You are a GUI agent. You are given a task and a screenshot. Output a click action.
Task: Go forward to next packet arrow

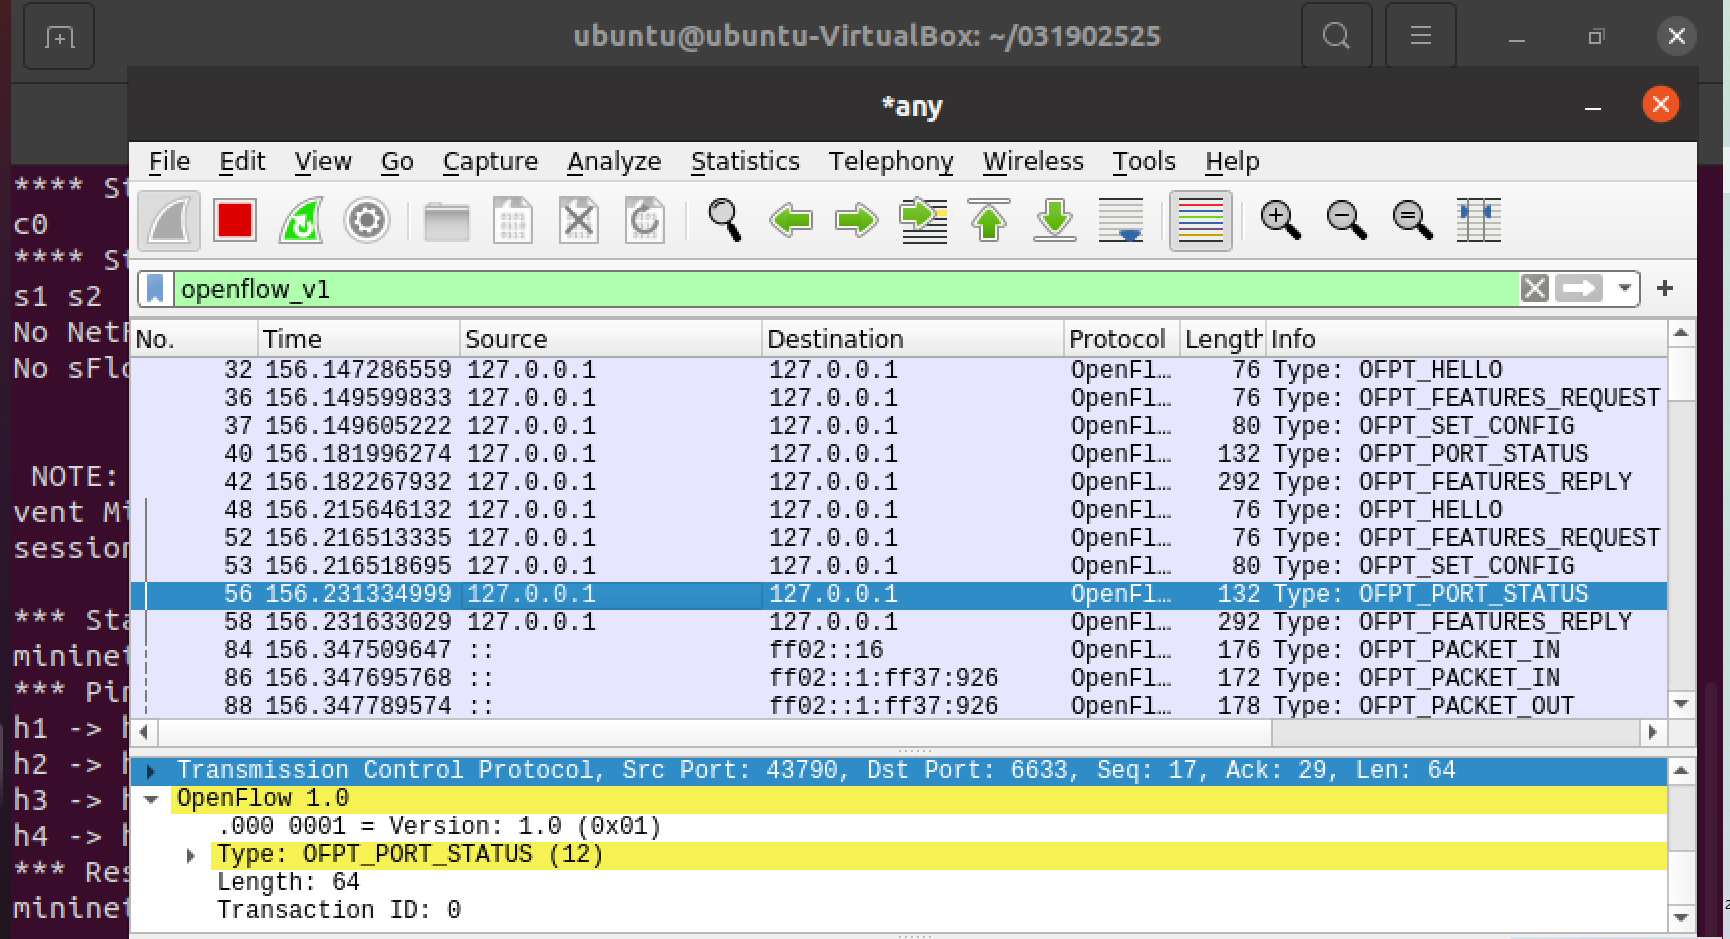857,221
